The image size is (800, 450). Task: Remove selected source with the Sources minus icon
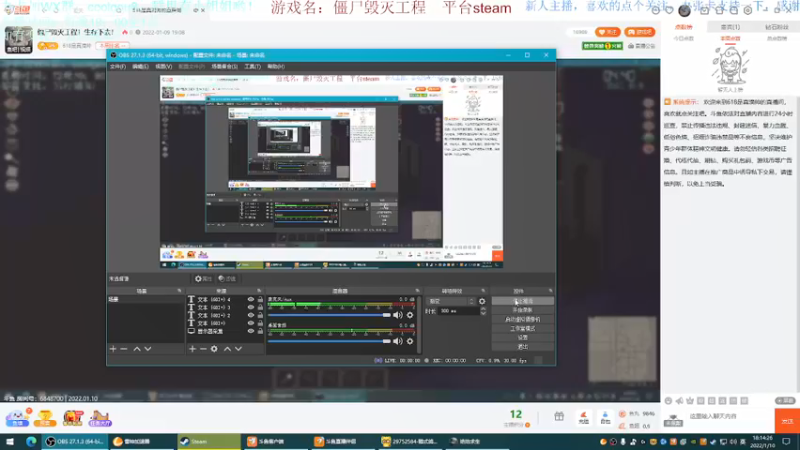203,349
